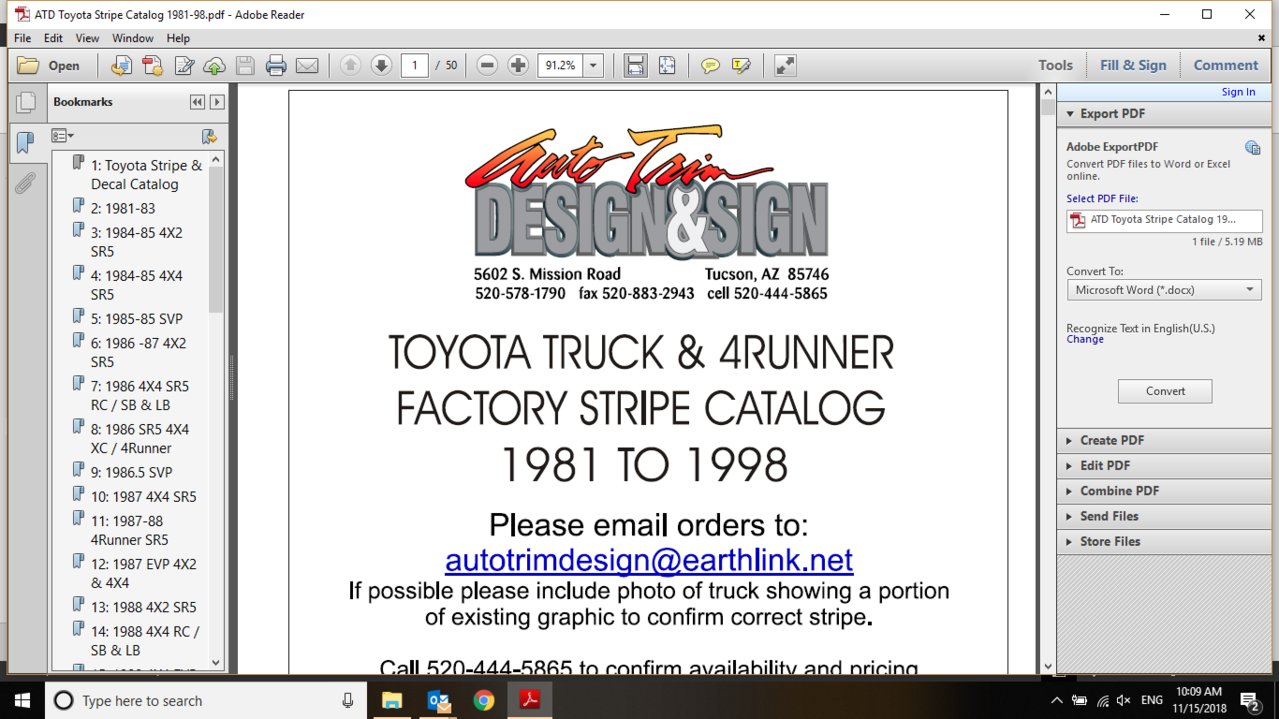The height and width of the screenshot is (719, 1279).
Task: Click the Open file toolbar button
Action: click(x=49, y=65)
